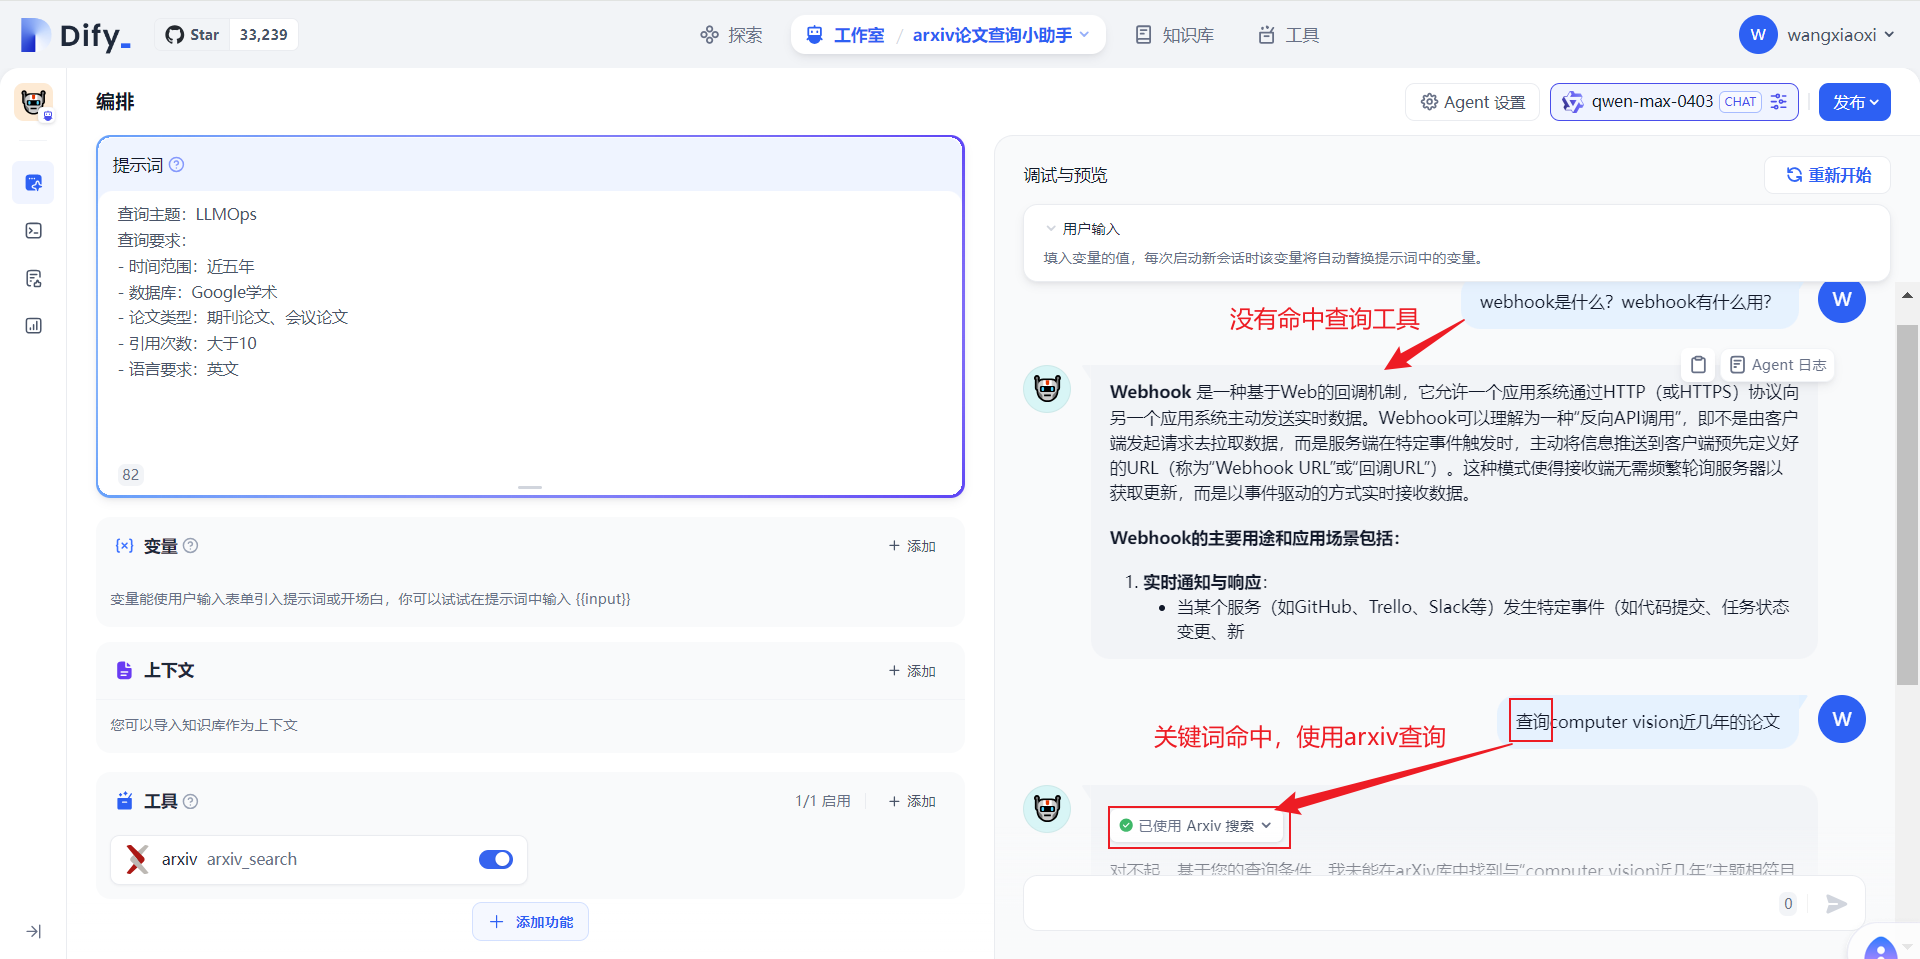Click the W user avatar in header
The width and height of the screenshot is (1920, 959).
[x=1758, y=35]
